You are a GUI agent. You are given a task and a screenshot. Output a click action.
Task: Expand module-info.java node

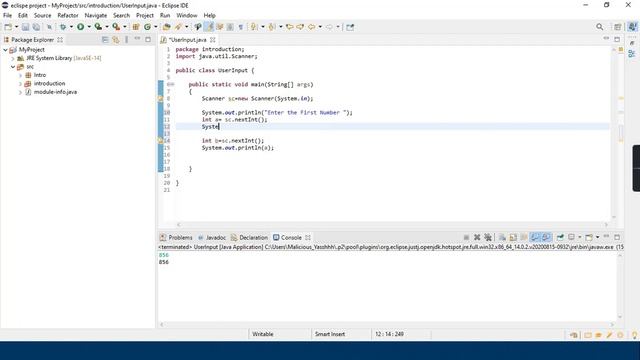[20, 92]
